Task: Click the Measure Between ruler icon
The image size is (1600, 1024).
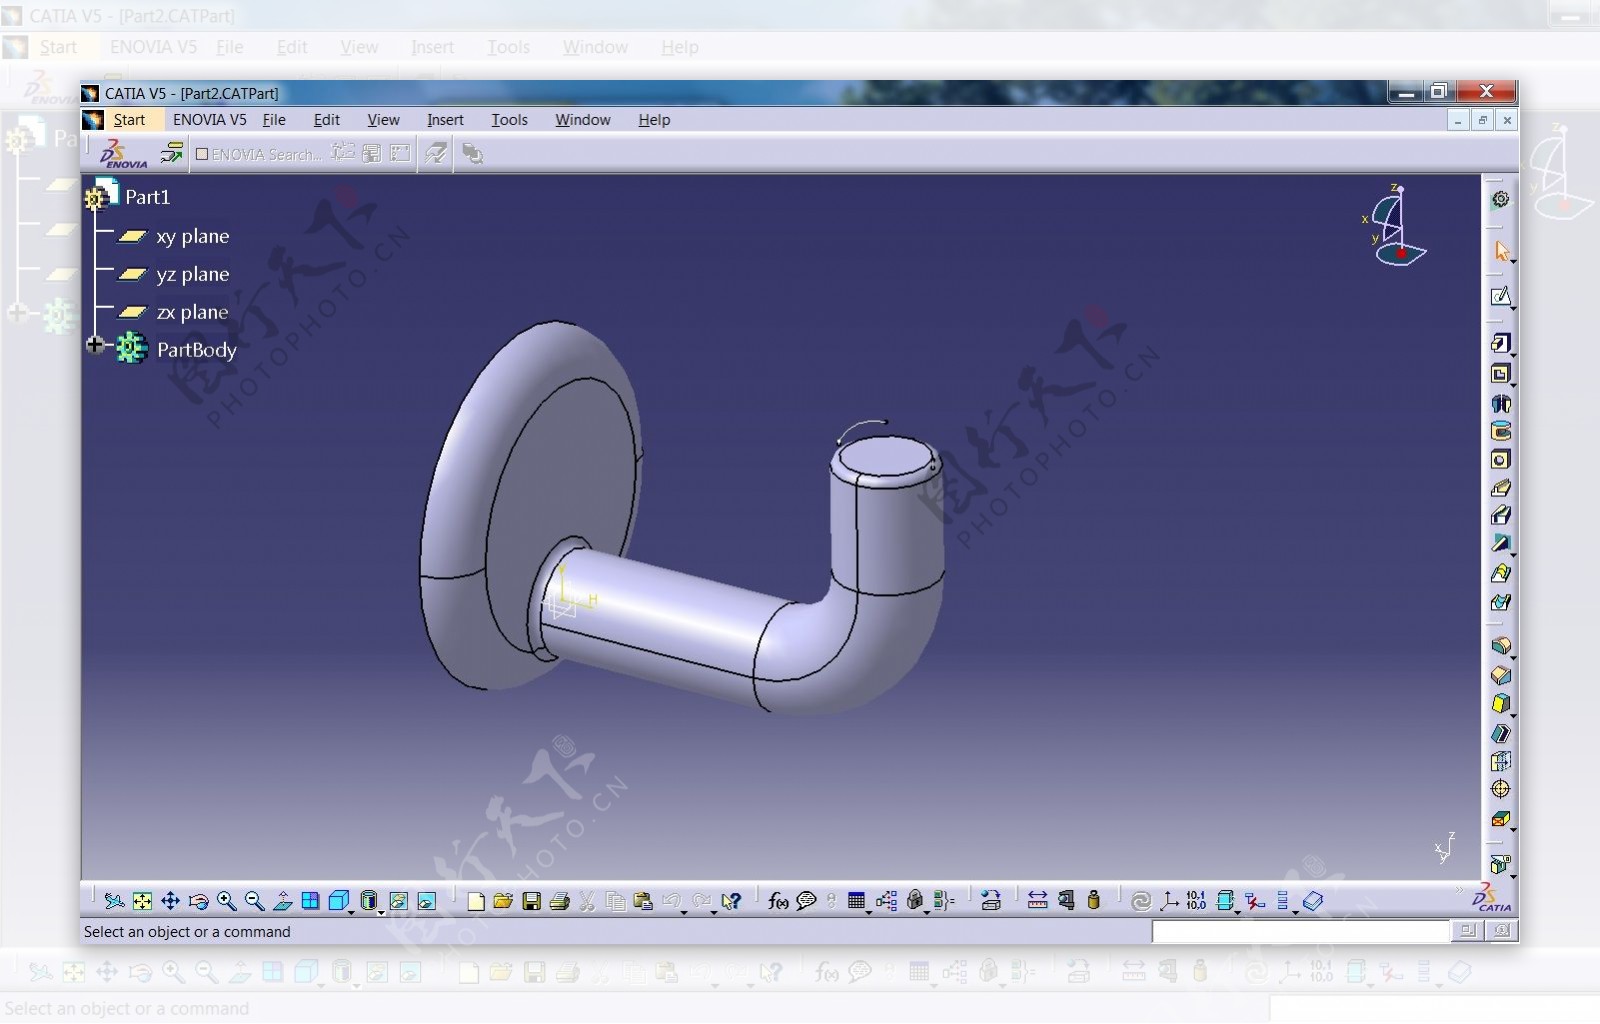Action: [x=1038, y=901]
